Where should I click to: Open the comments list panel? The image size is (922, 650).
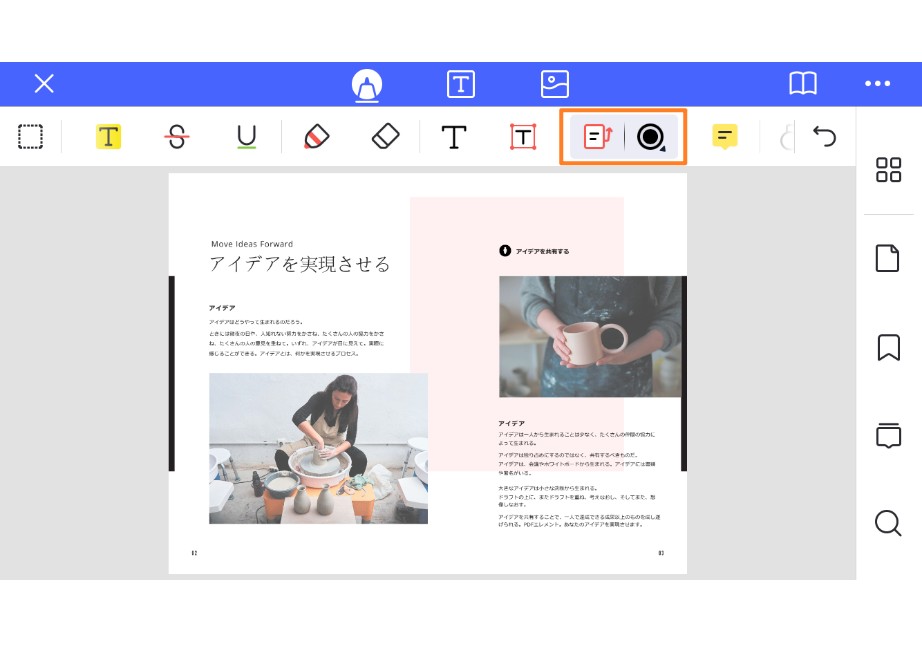click(x=888, y=435)
